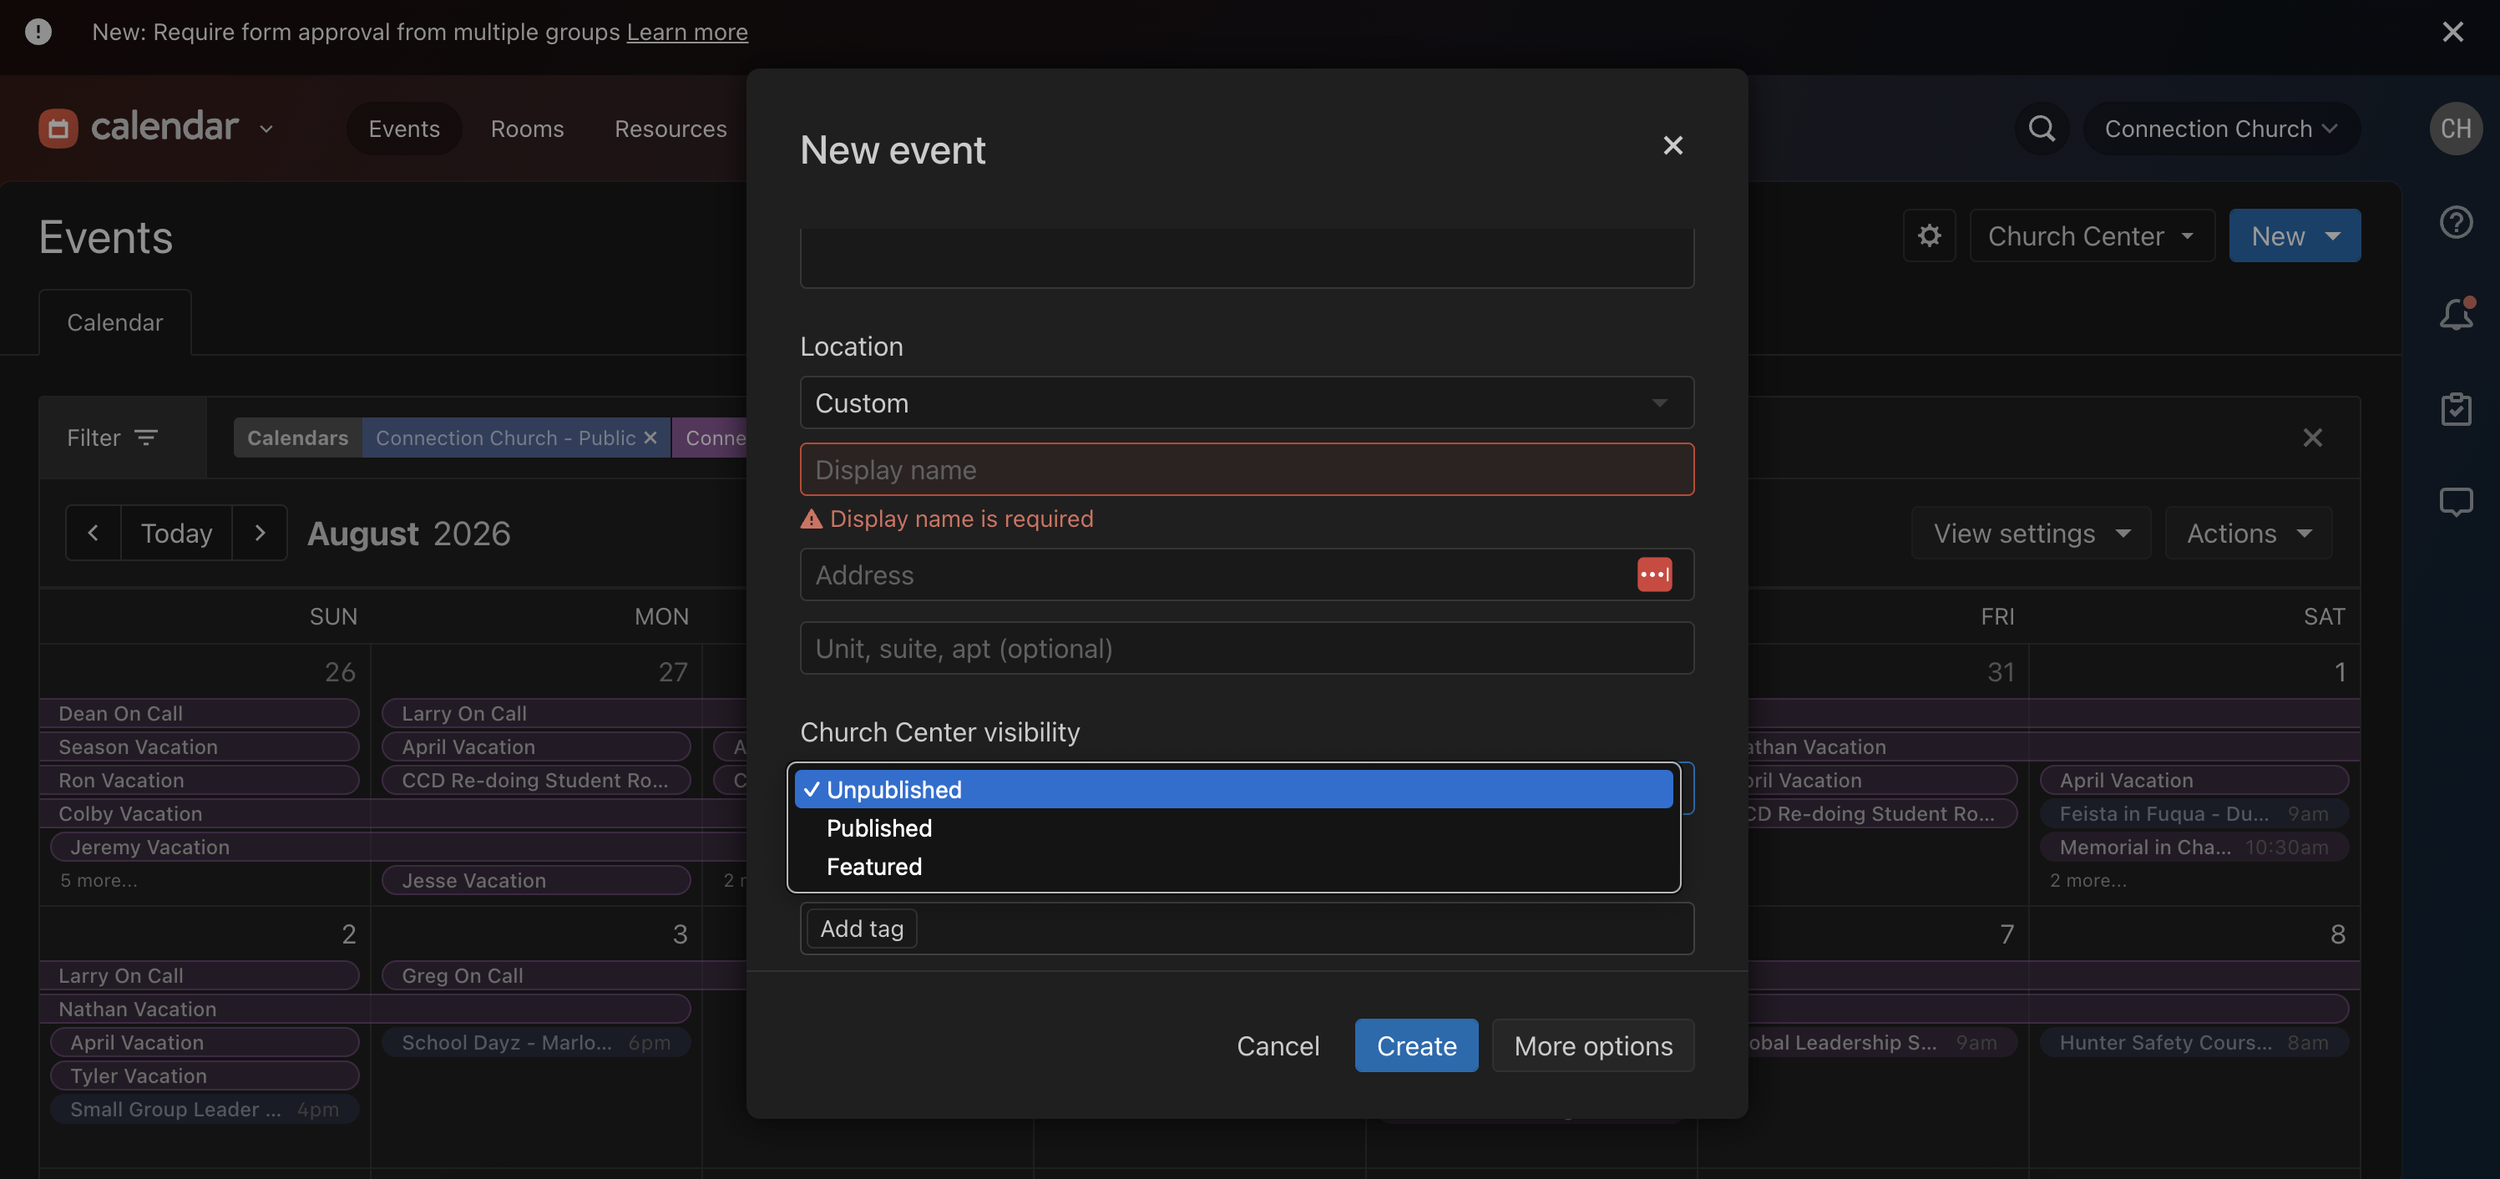Viewport: 2500px width, 1179px height.
Task: Open the School Dayz 6pm event
Action: pyautogui.click(x=536, y=1042)
